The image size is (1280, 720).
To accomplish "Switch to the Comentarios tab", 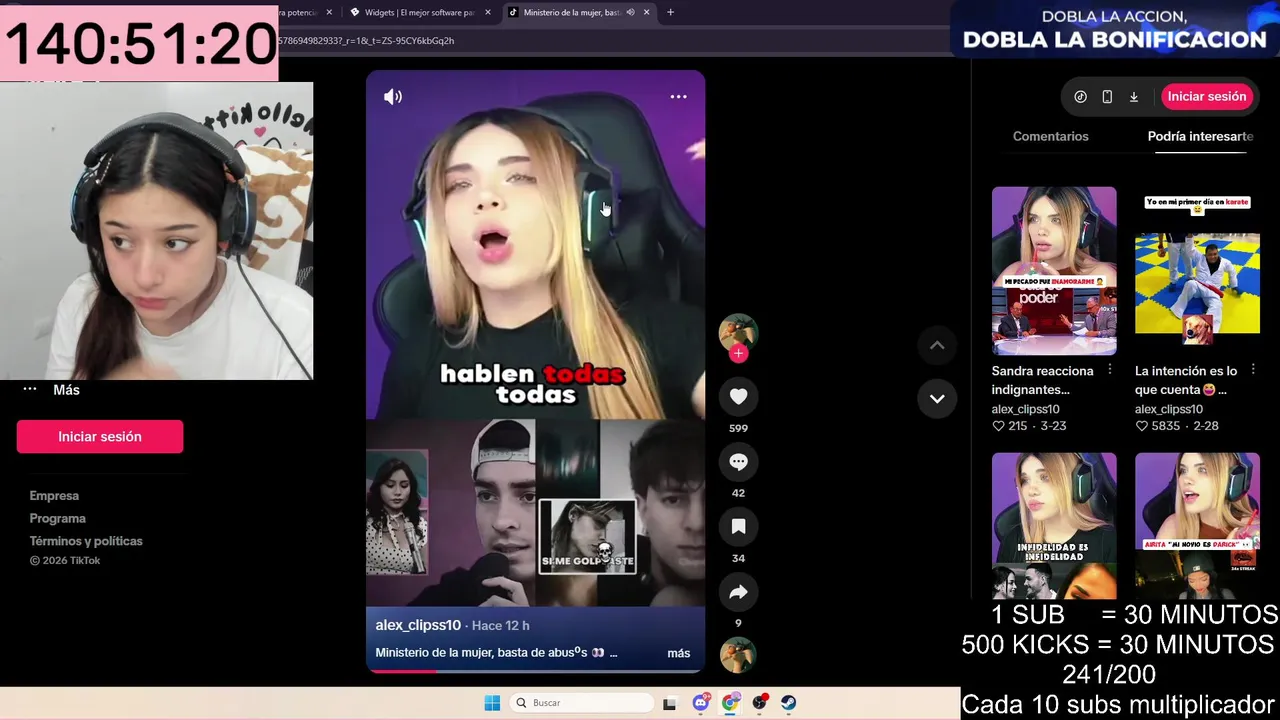I will tap(1050, 136).
